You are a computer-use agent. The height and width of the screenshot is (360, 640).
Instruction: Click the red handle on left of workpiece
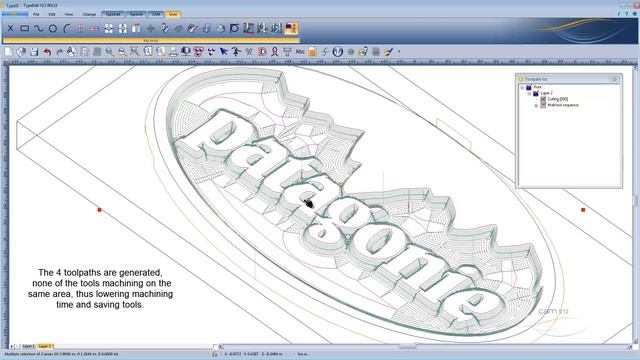pyautogui.click(x=99, y=210)
